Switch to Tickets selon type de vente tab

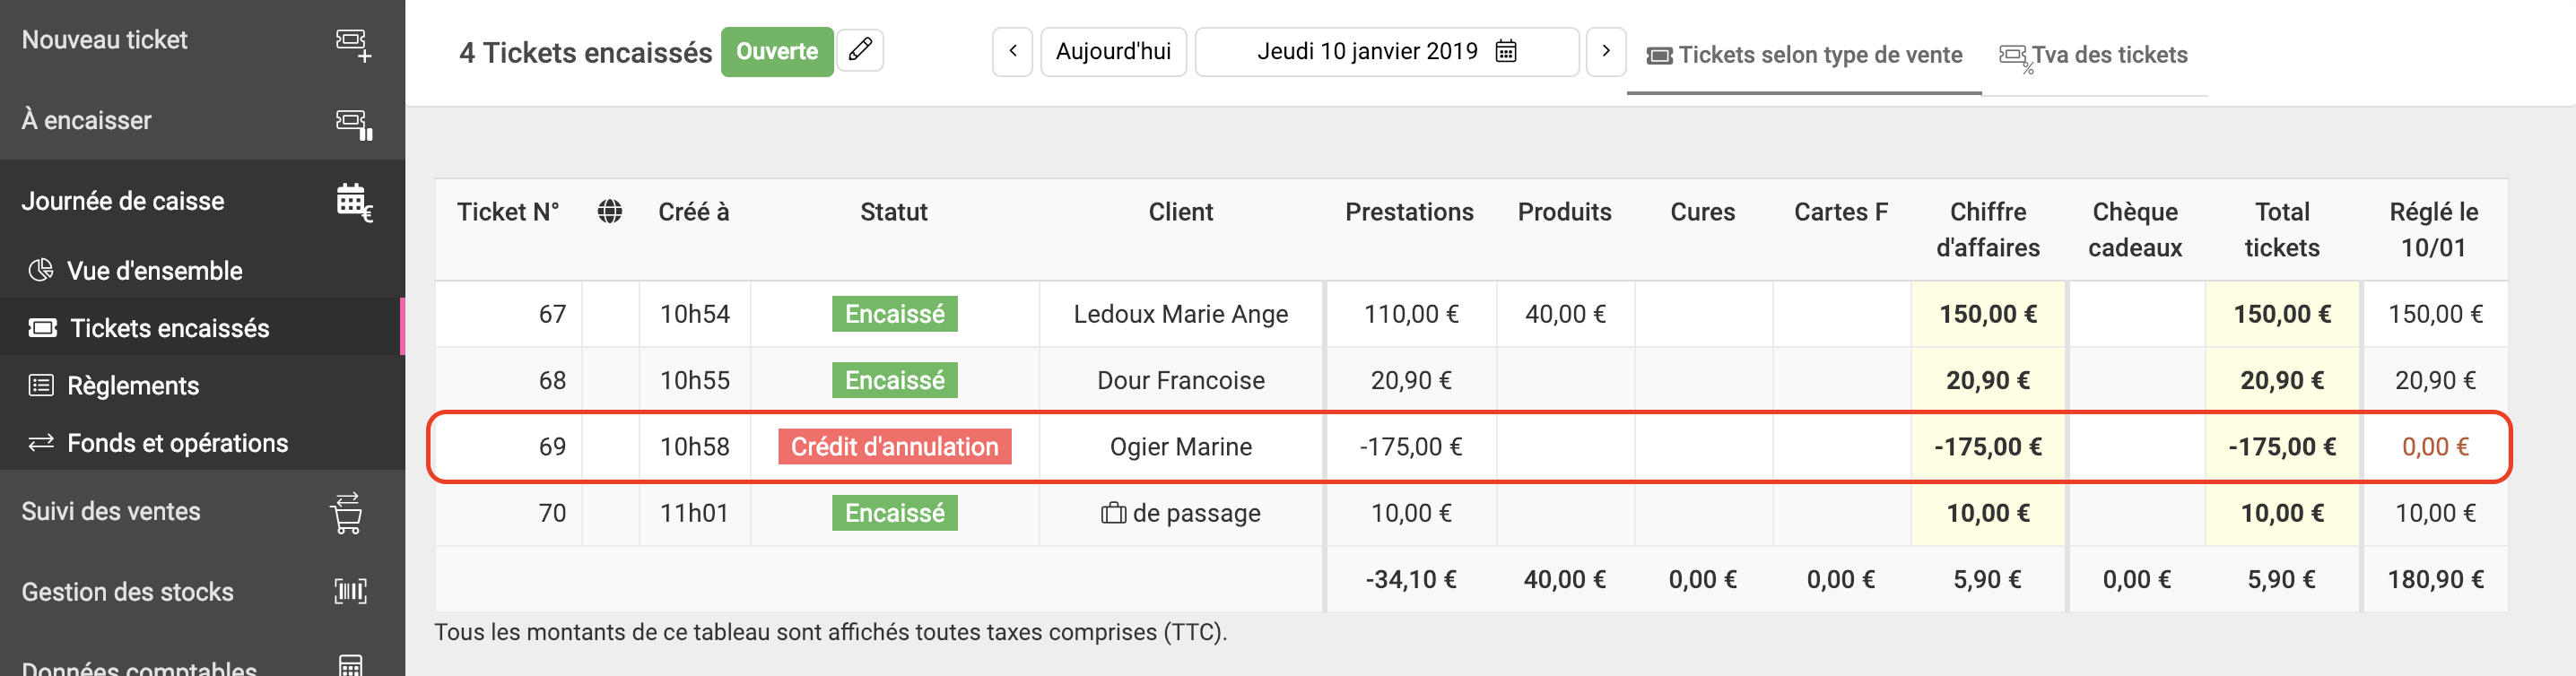(1804, 55)
